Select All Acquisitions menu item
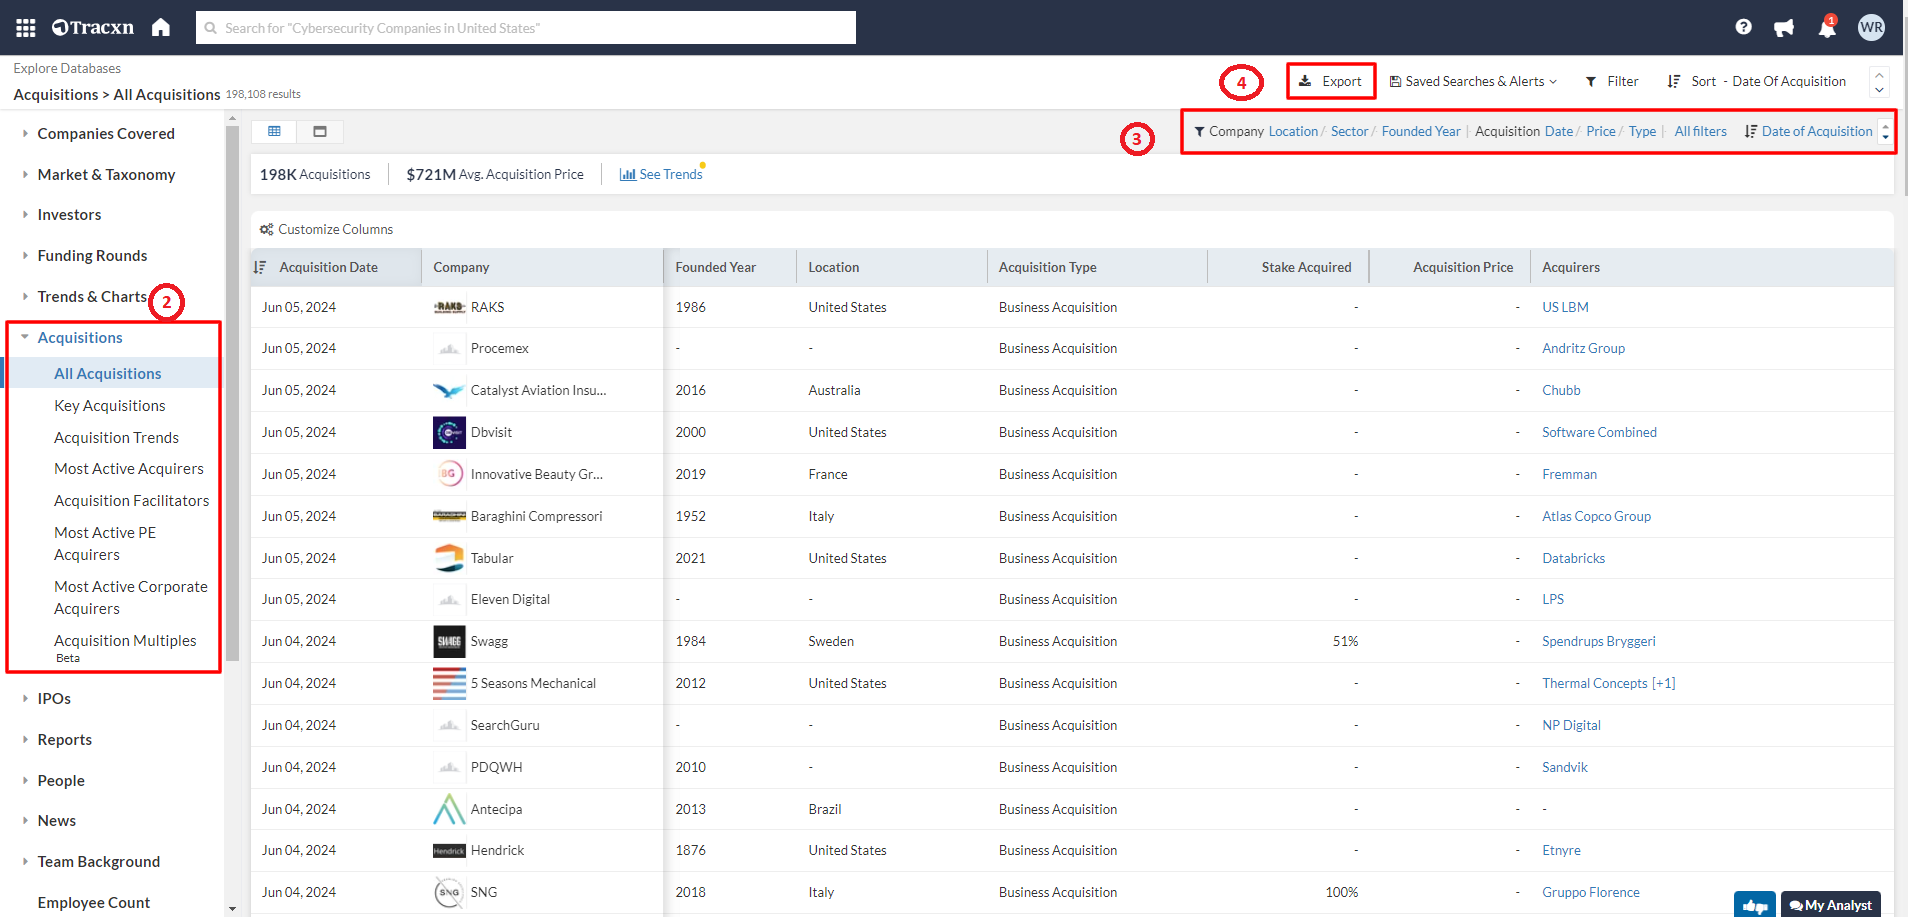1908x917 pixels. 108,373
